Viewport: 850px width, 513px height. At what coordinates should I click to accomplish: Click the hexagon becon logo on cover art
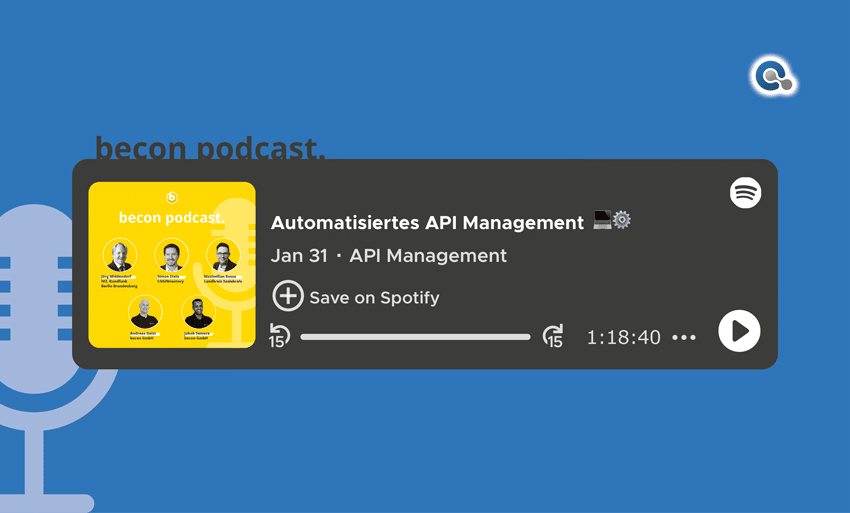[x=172, y=197]
